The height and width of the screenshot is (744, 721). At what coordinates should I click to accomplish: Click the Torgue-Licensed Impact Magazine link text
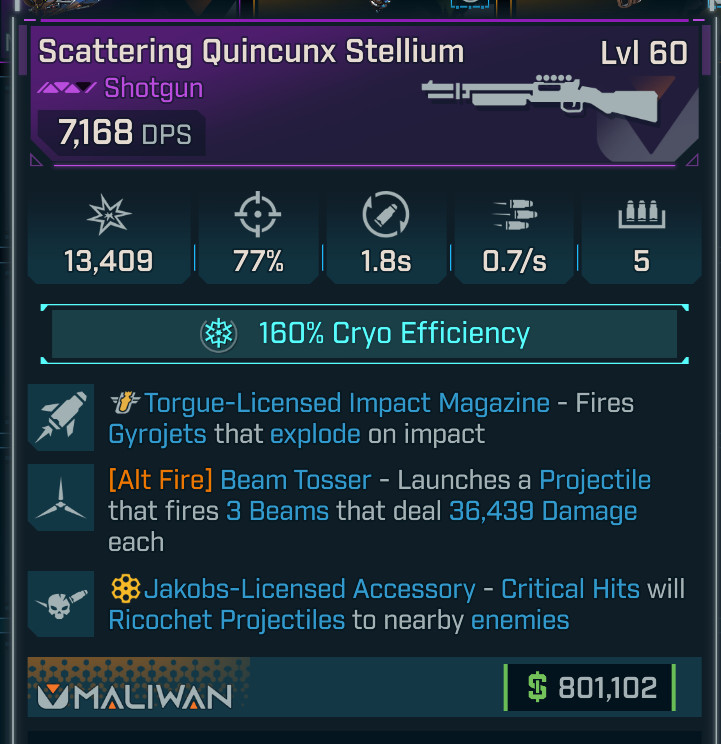[347, 403]
